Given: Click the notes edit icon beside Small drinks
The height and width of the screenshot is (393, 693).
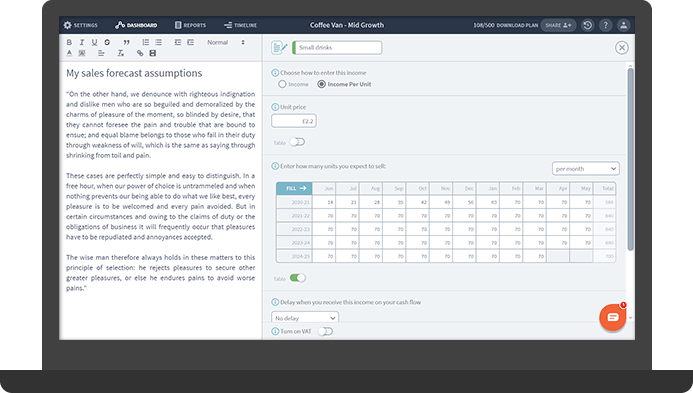Looking at the screenshot, I should [x=279, y=47].
